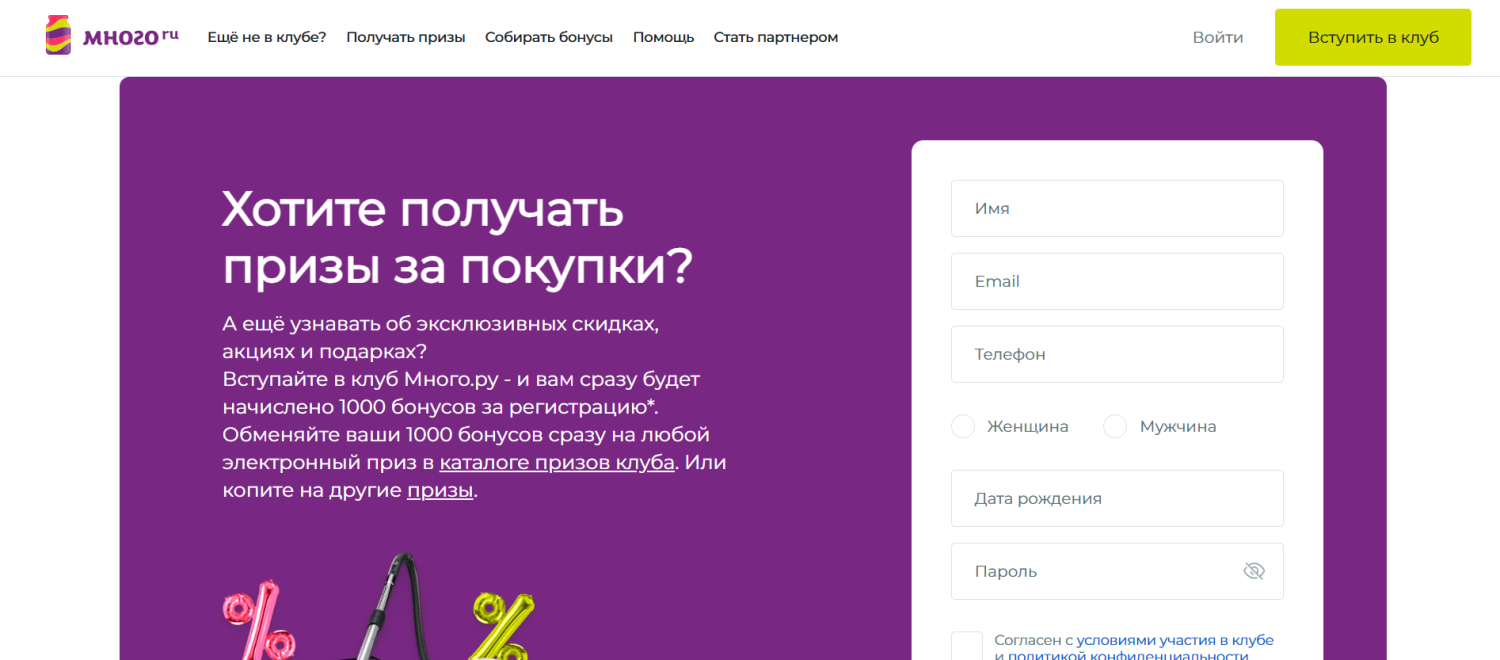Open the Дата рождения field

[x=1116, y=499]
